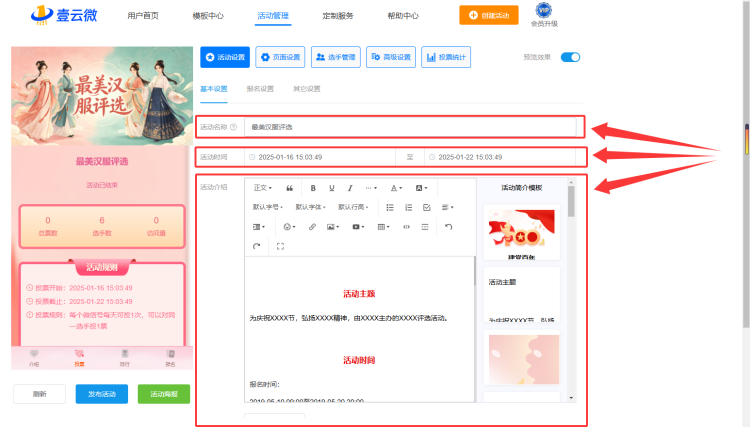Open the indent dropdown in the editor
The image size is (750, 427).
tap(258, 227)
